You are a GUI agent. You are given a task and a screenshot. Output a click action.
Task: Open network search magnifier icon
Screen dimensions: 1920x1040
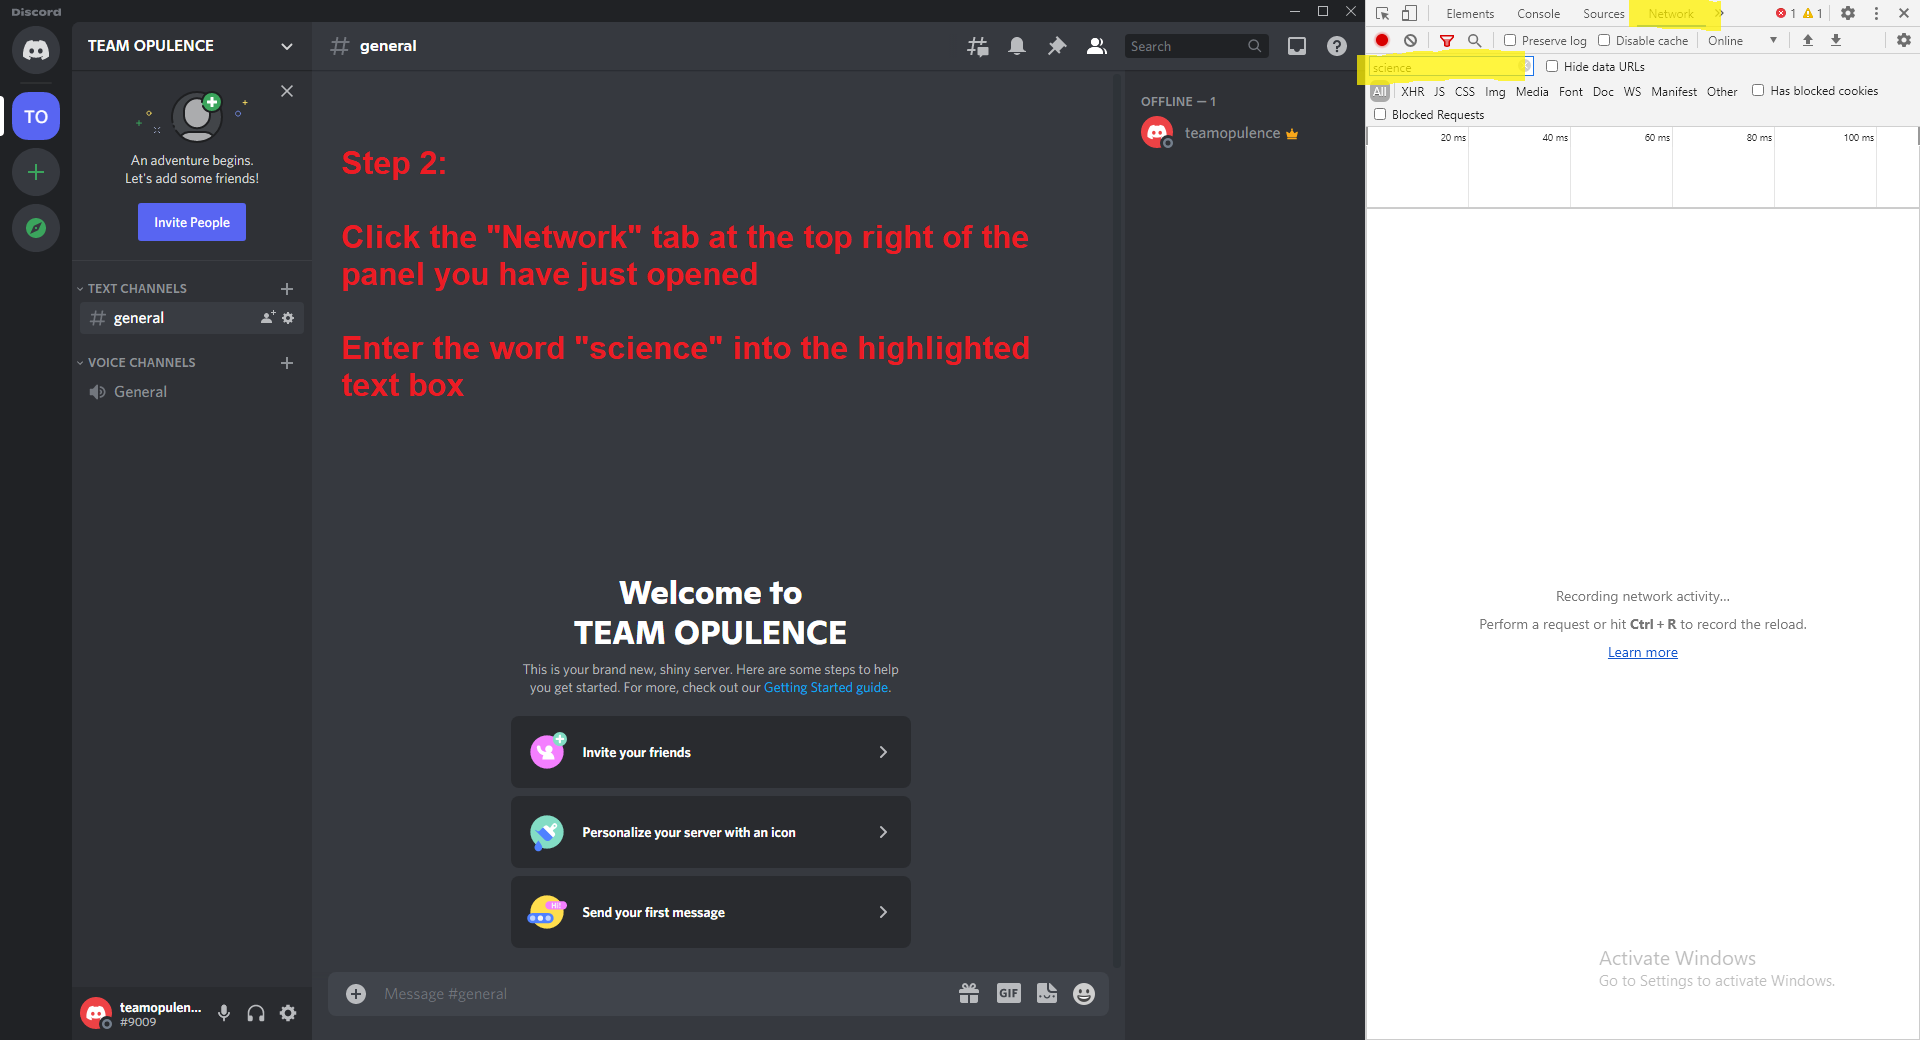tap(1474, 40)
